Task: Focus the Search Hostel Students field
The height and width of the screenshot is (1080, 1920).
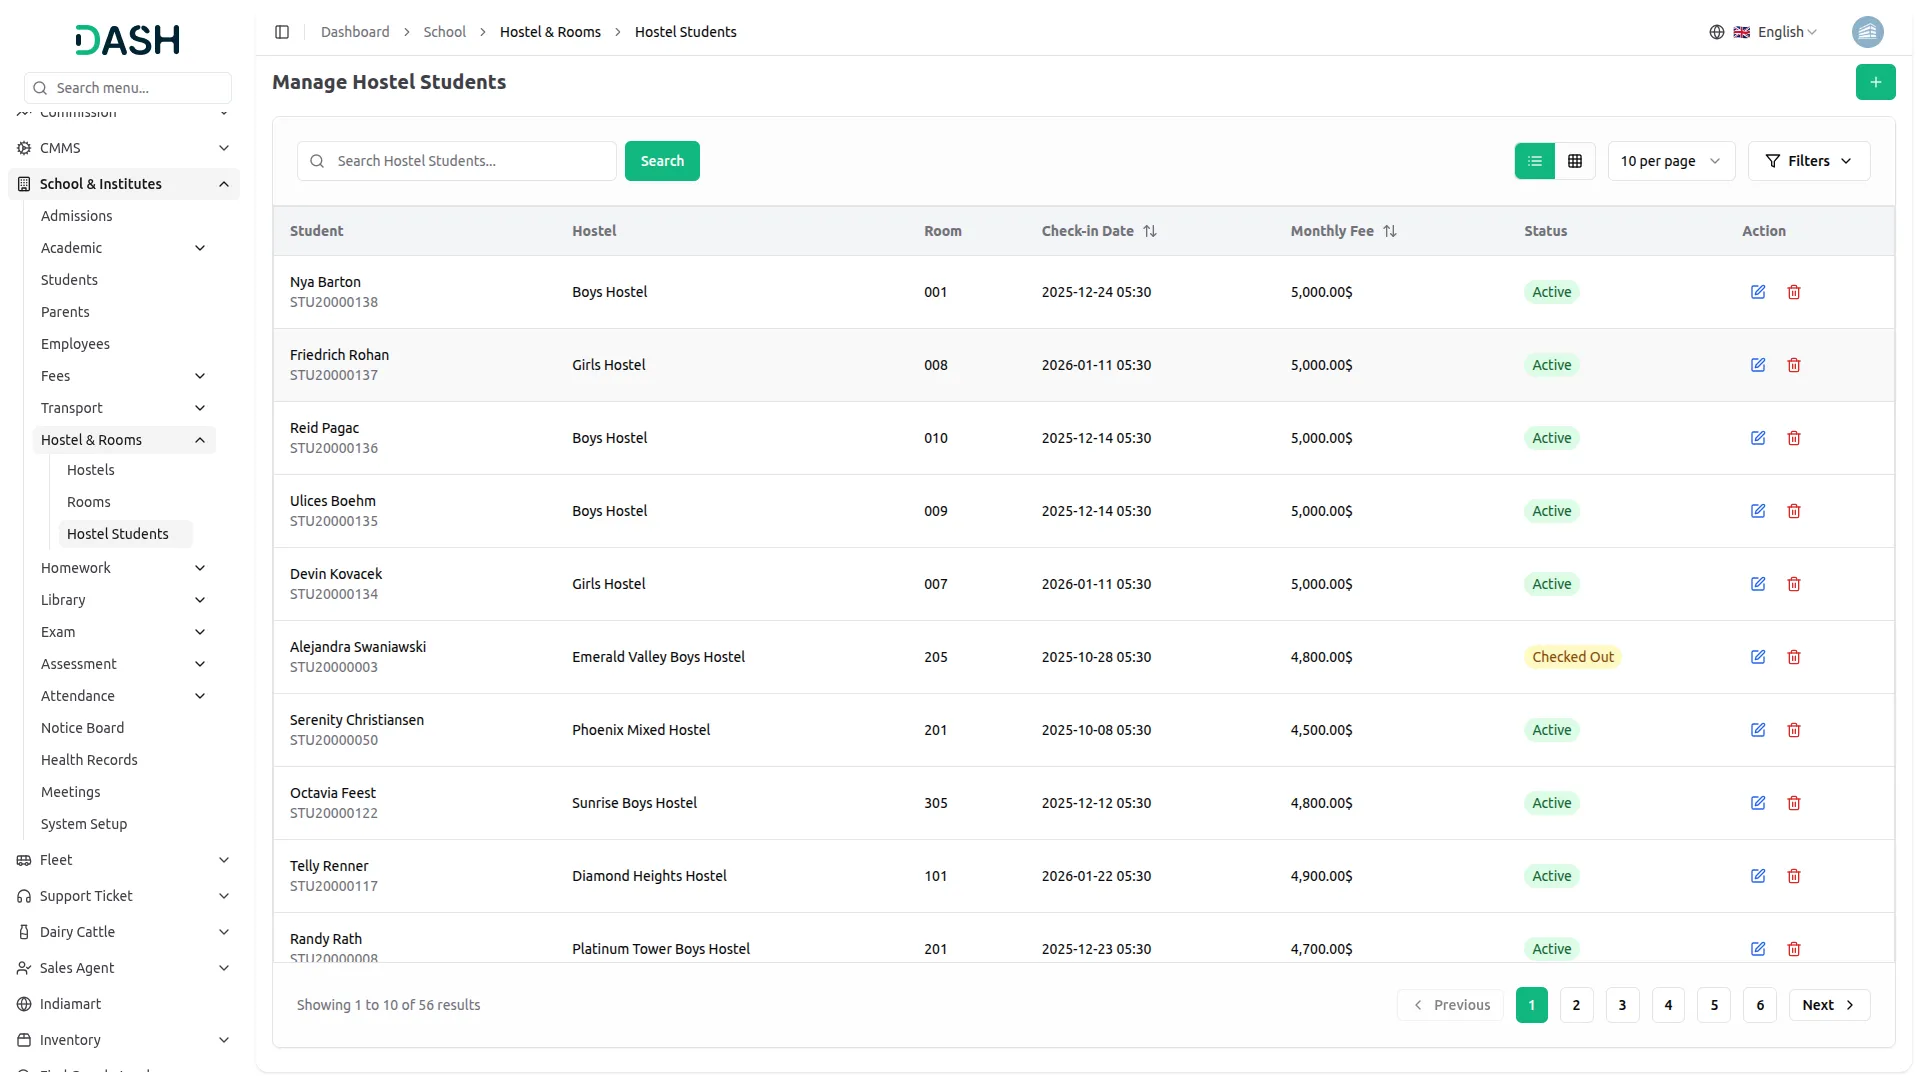Action: [x=457, y=161]
